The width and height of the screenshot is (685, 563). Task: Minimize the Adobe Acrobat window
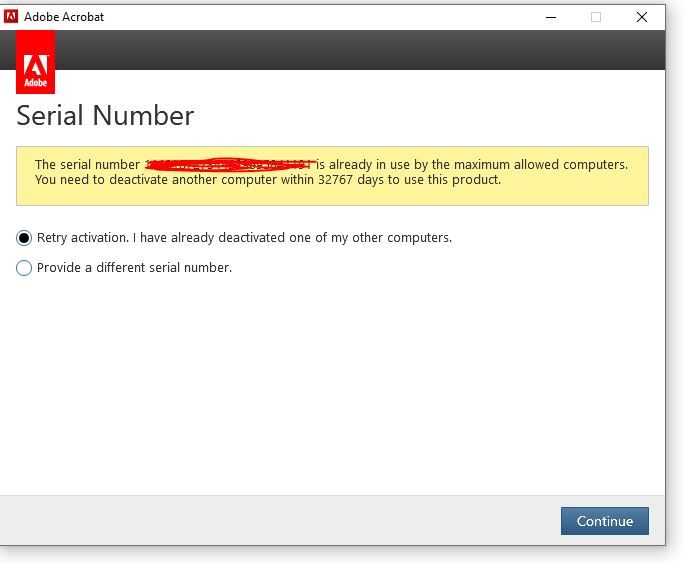point(551,17)
